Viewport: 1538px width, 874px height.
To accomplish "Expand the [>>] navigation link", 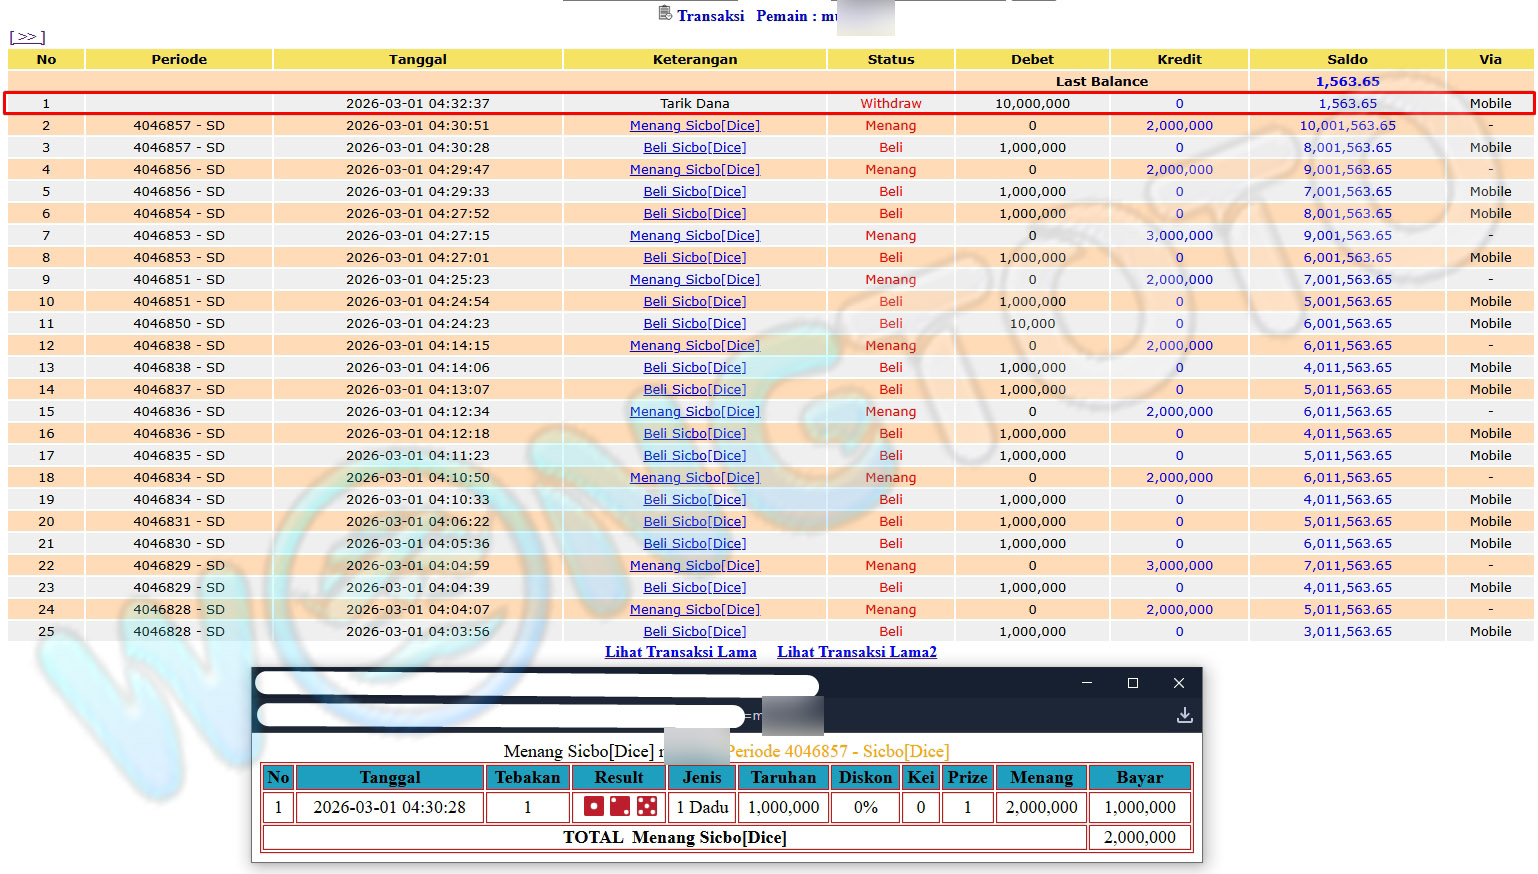I will (x=27, y=37).
